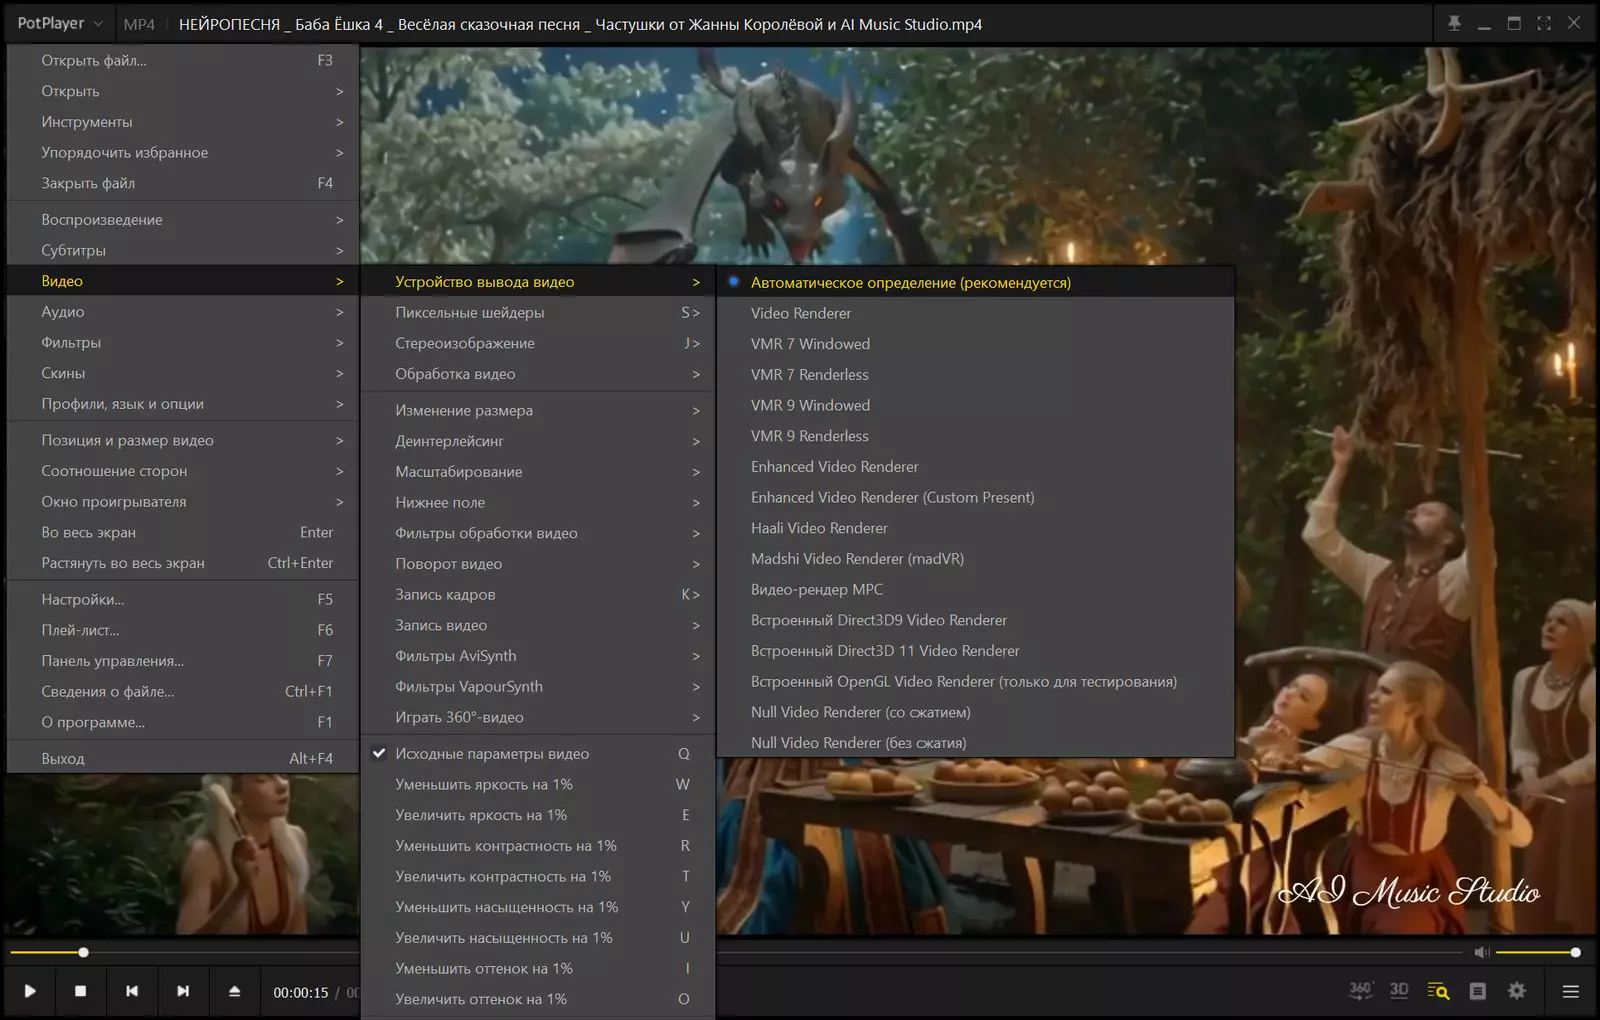The image size is (1600, 1020).
Task: Choose Открыть файл... menu entry
Action: coord(183,60)
